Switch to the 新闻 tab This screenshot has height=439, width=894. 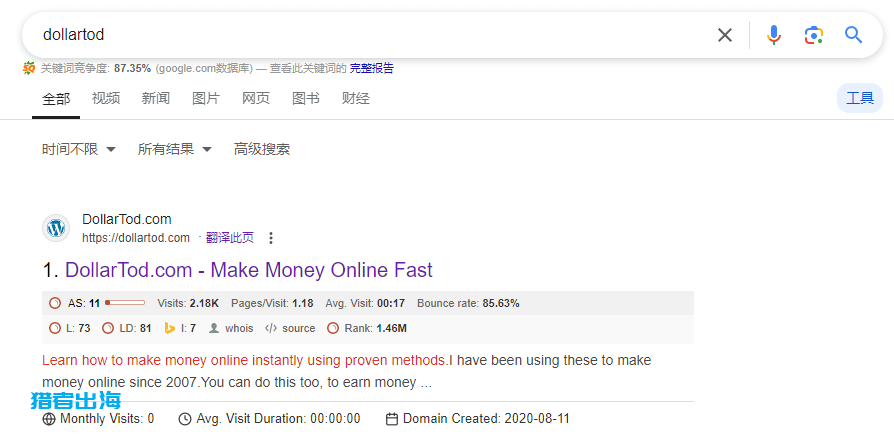(156, 99)
